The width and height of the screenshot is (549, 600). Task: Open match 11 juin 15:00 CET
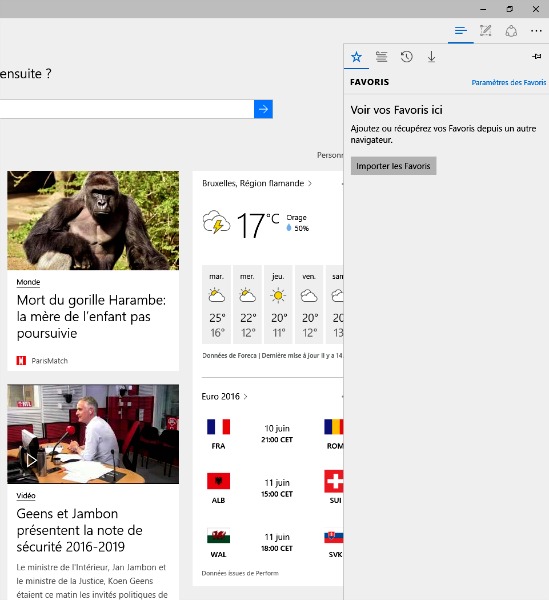coord(277,488)
